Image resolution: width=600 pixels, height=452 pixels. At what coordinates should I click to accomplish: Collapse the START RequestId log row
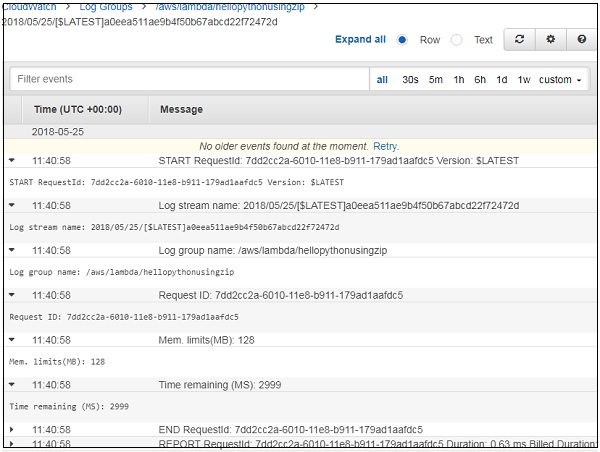tap(12, 160)
